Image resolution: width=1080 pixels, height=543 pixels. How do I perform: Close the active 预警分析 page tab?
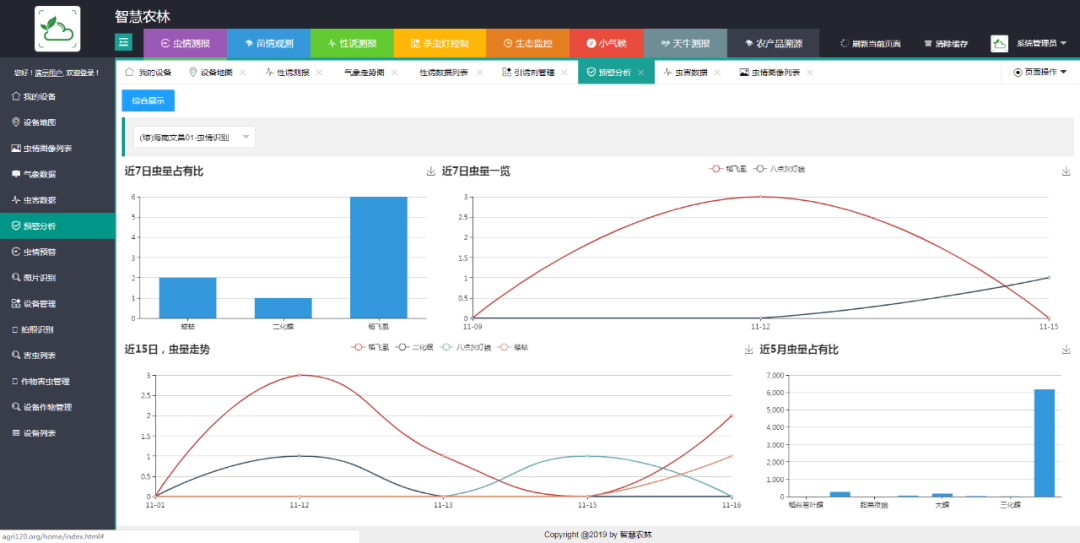tap(641, 72)
